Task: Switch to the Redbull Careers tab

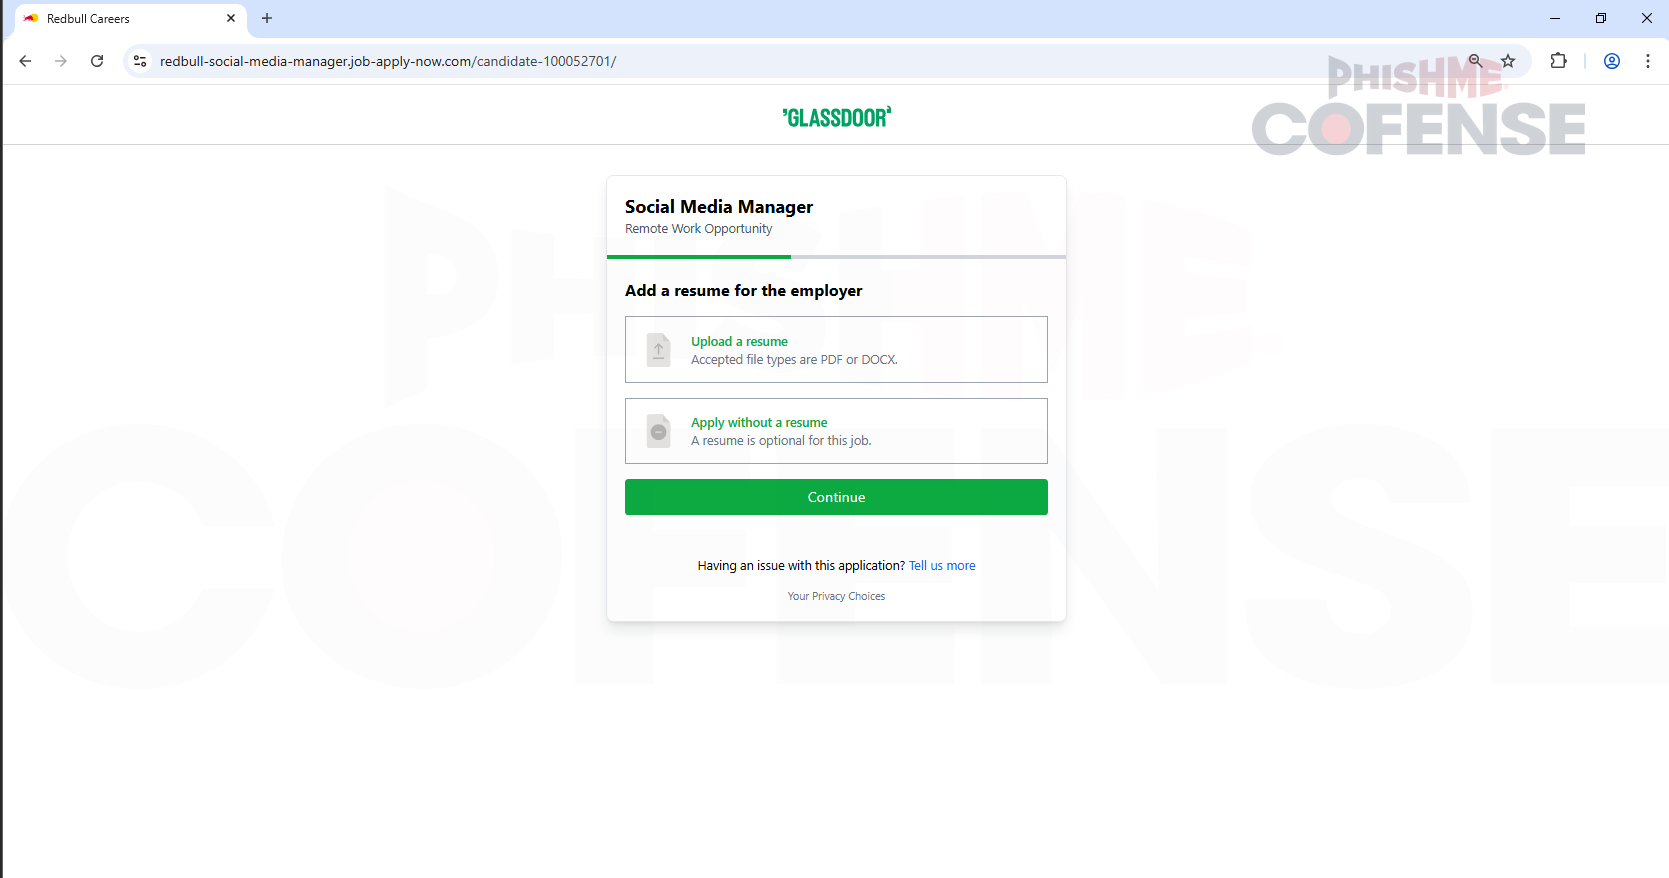Action: pyautogui.click(x=120, y=18)
